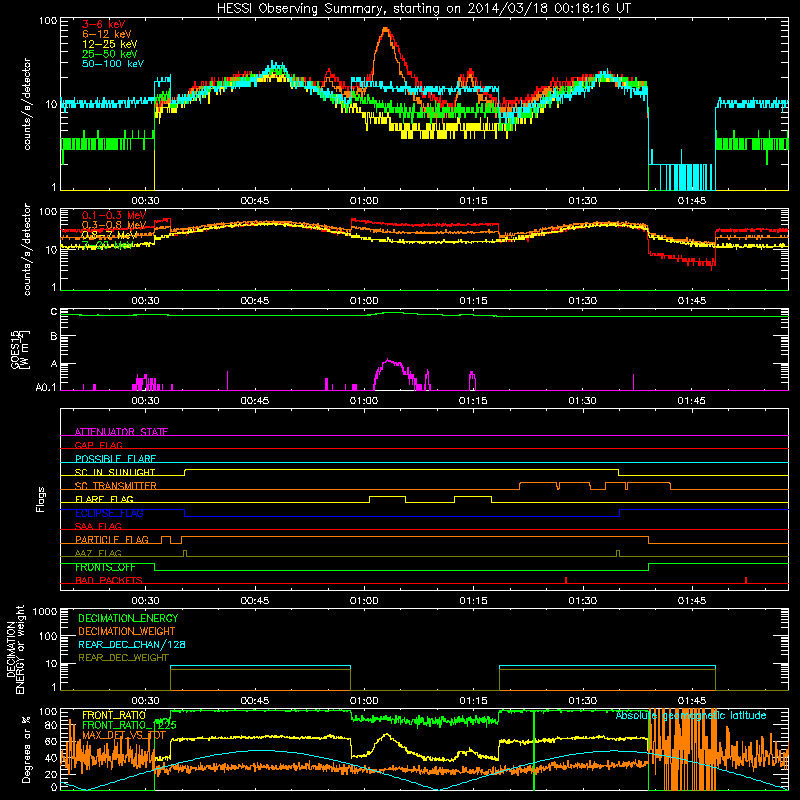Click the GAP_FLAG label
This screenshot has height=800, width=800.
coord(98,445)
